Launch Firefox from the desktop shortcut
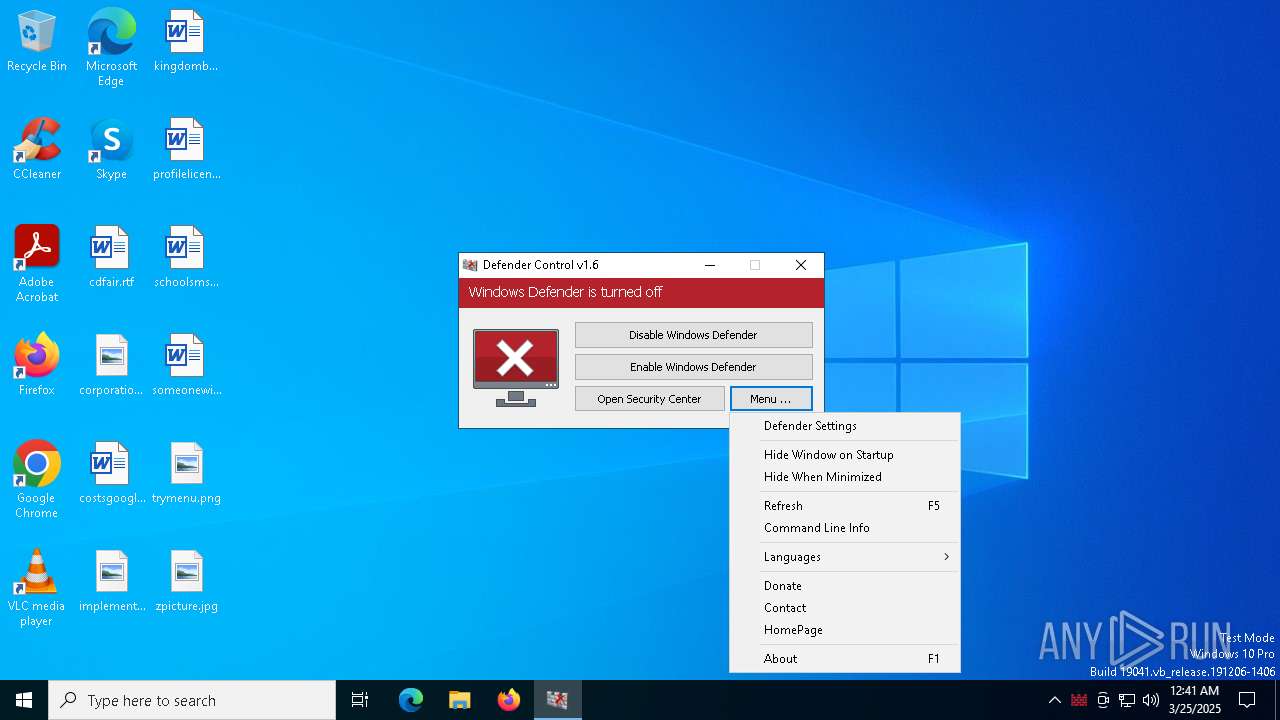The width and height of the screenshot is (1280, 720). coord(37,365)
